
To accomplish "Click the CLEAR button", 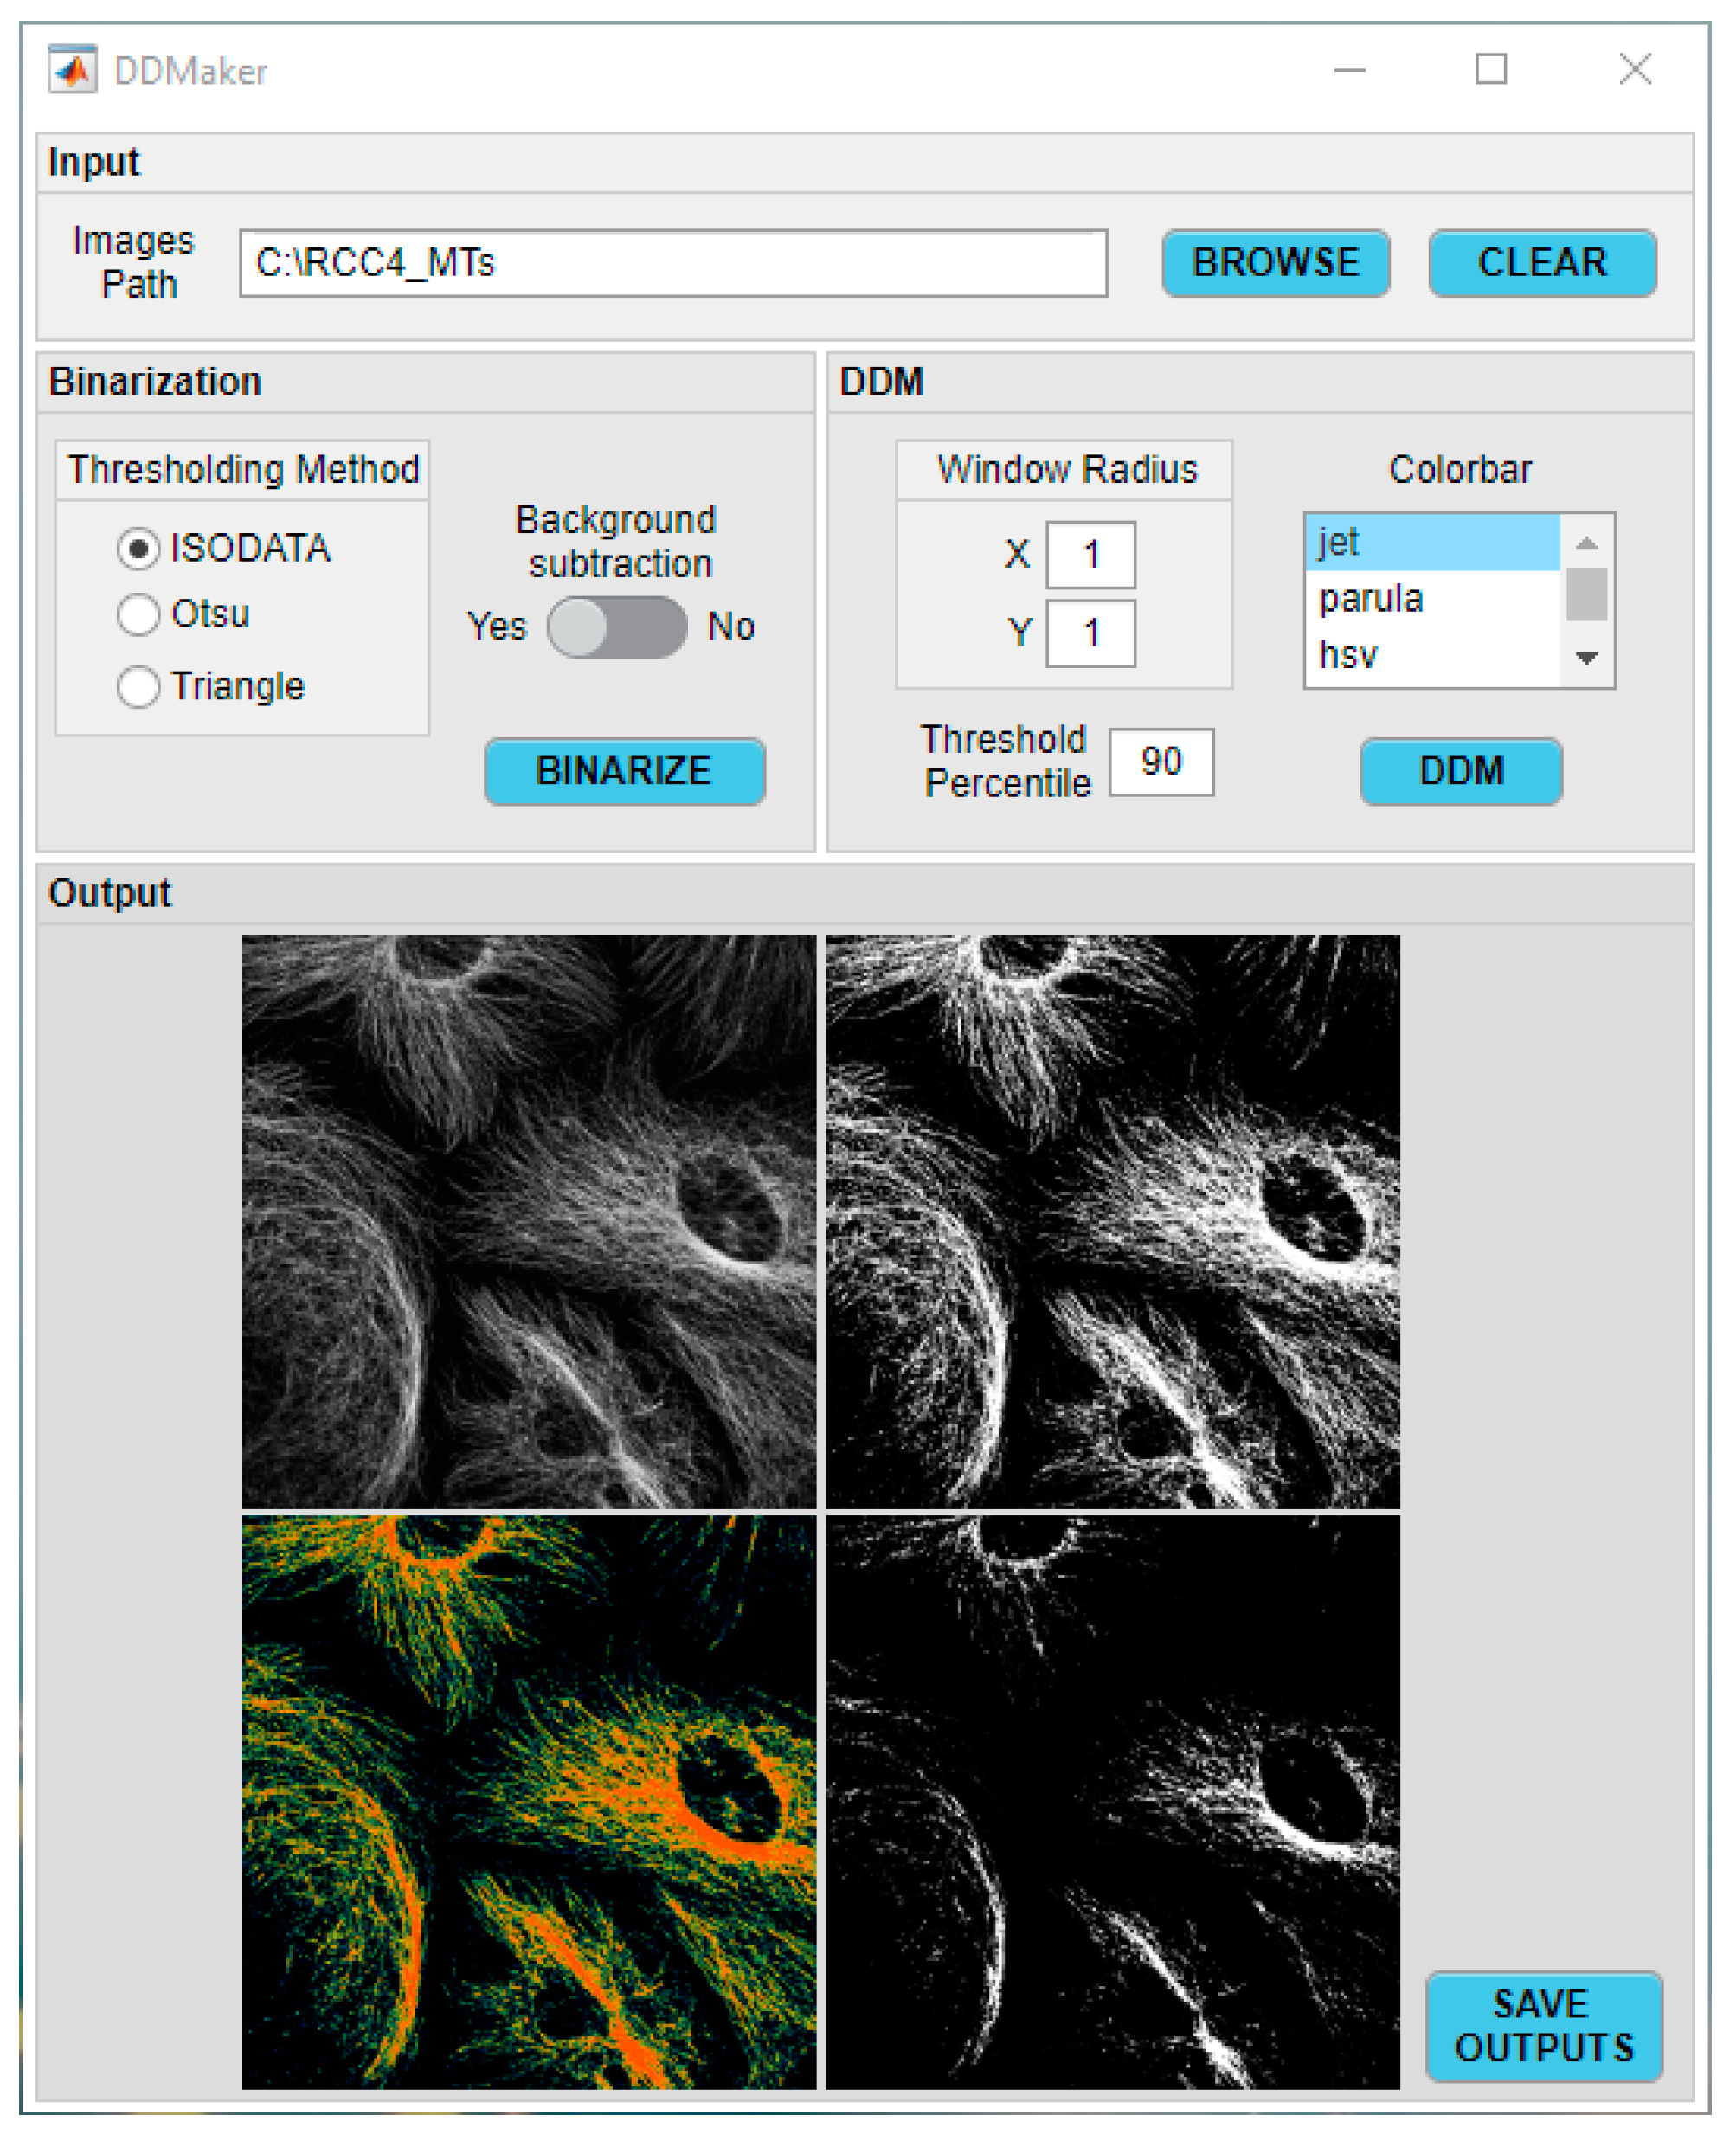I will (x=1541, y=263).
